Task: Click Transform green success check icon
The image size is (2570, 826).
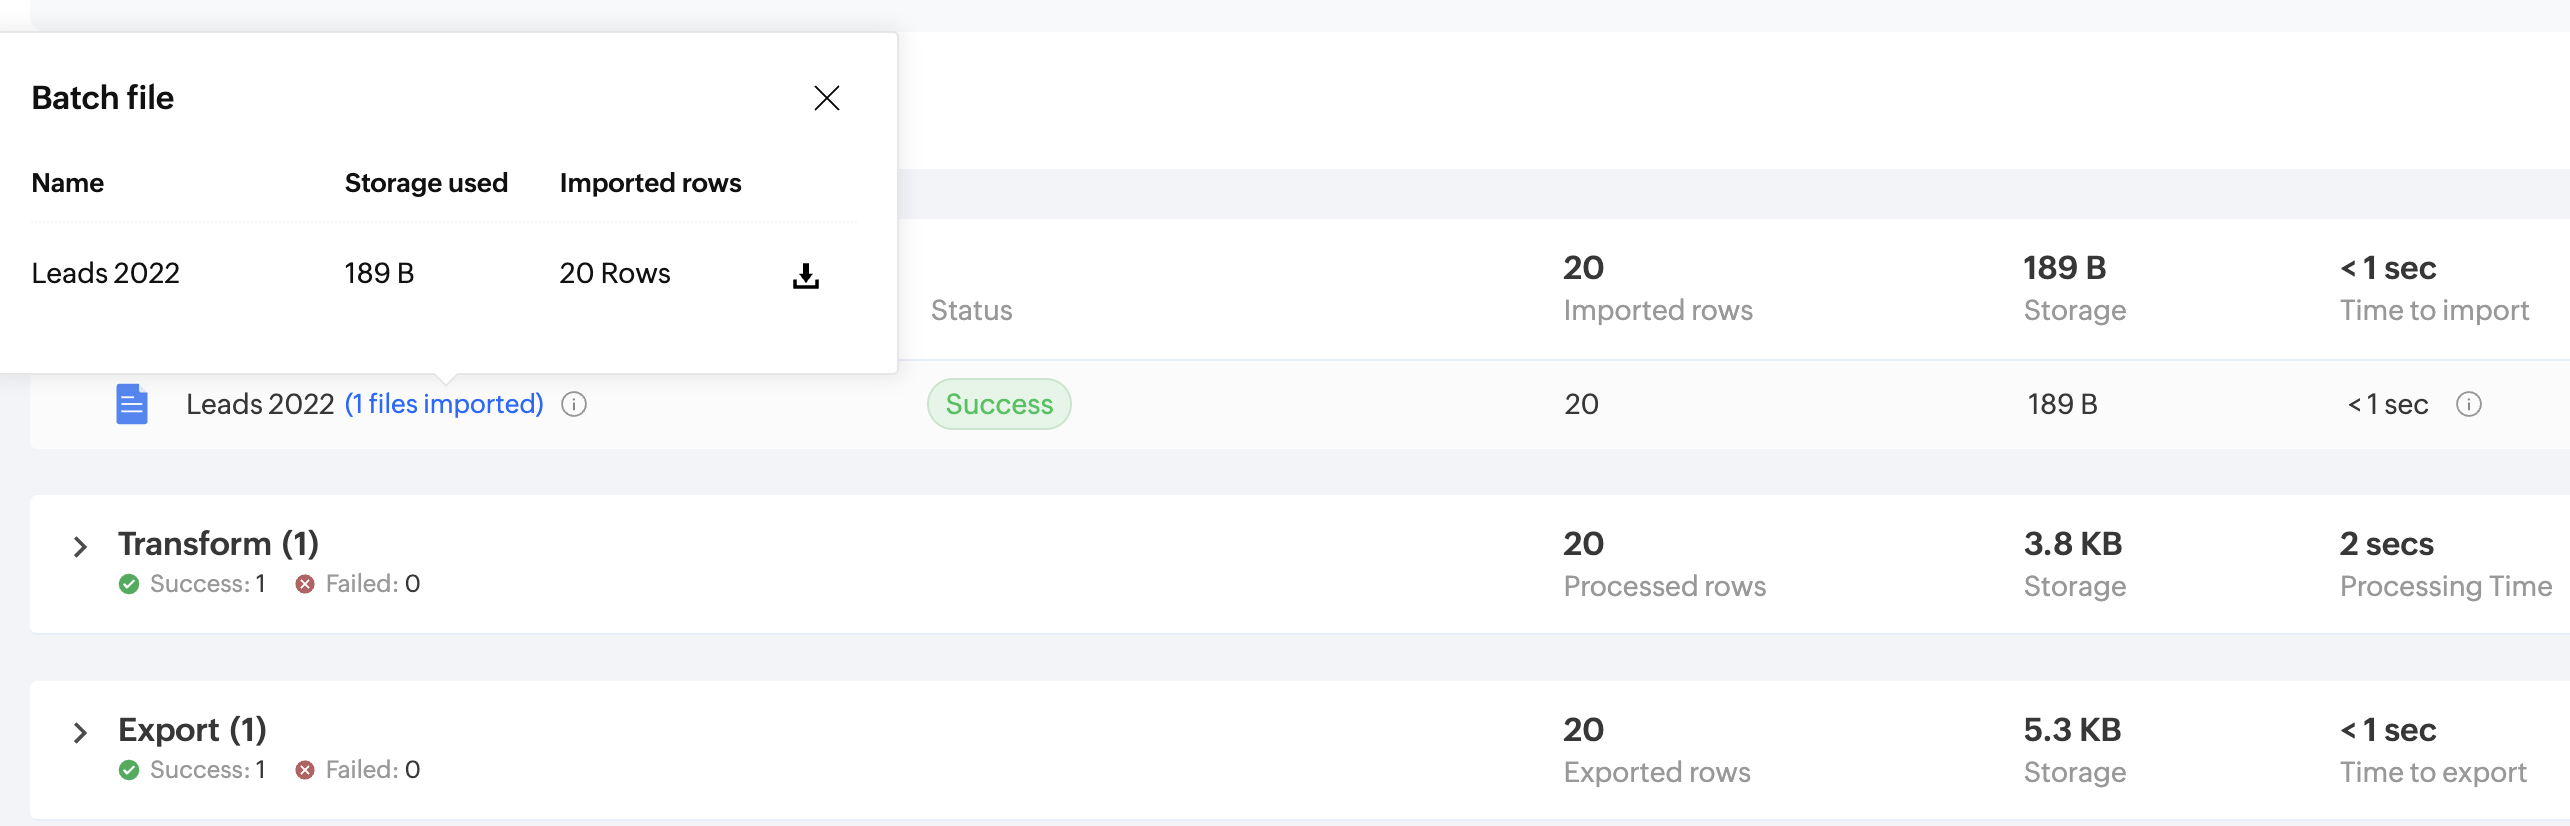Action: click(129, 584)
